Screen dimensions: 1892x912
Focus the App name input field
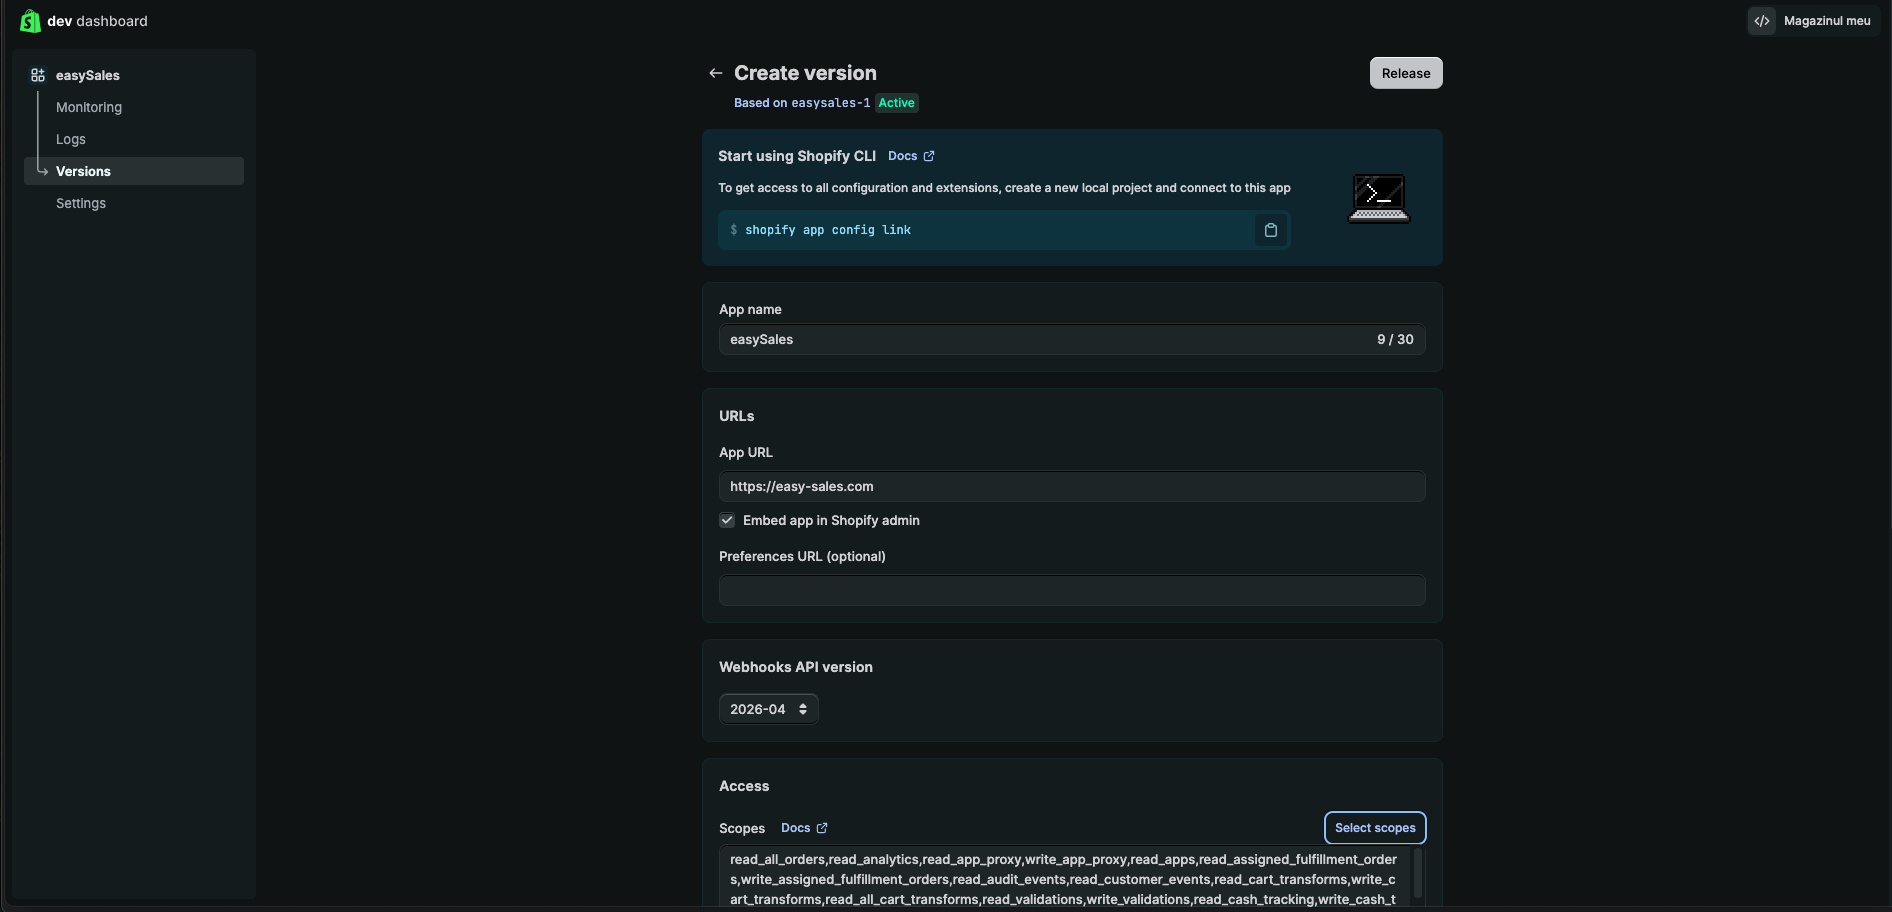[x=1072, y=340]
